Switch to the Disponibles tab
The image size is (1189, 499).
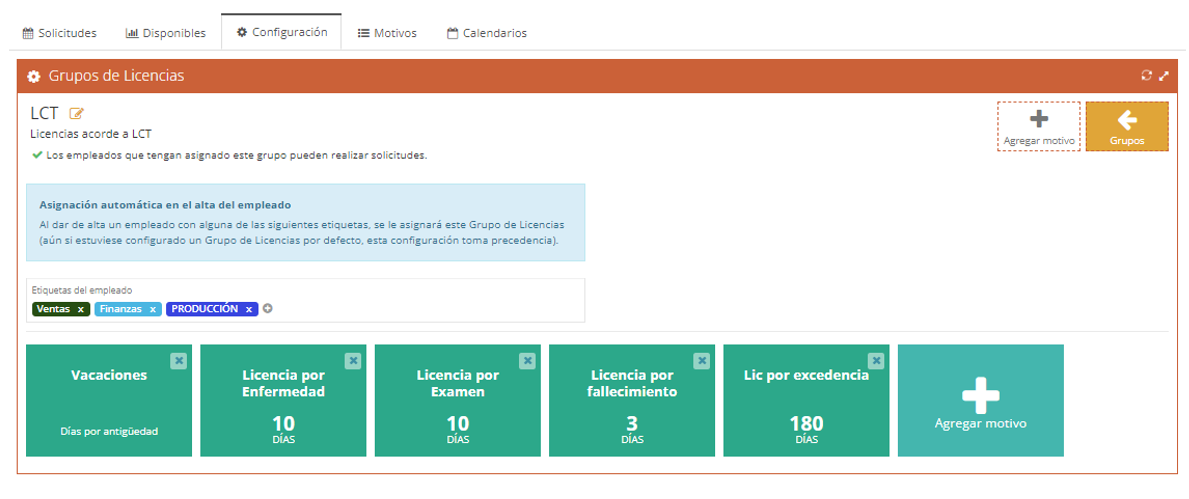pos(165,33)
